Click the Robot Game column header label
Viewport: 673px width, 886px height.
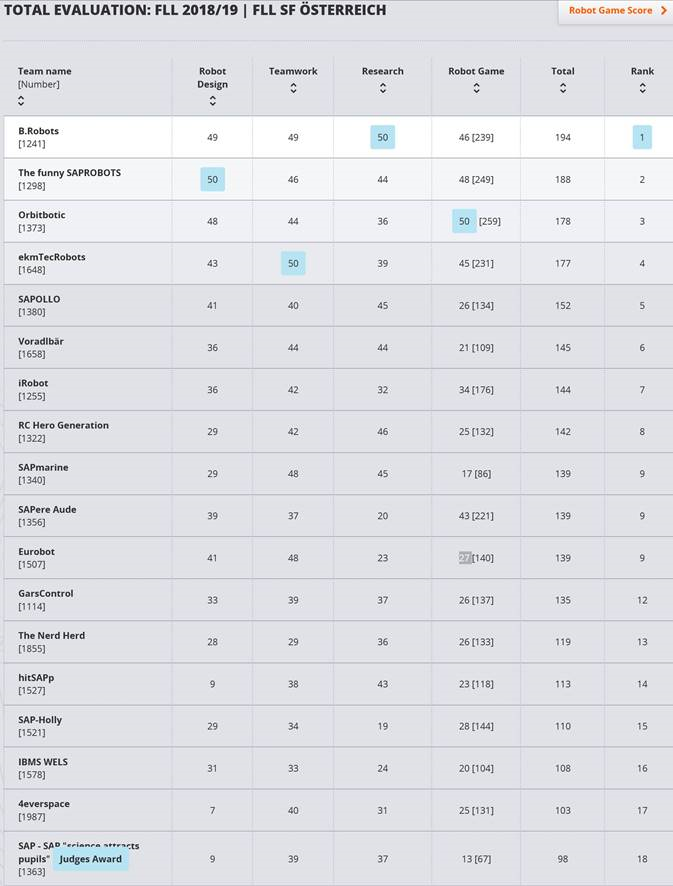[476, 71]
